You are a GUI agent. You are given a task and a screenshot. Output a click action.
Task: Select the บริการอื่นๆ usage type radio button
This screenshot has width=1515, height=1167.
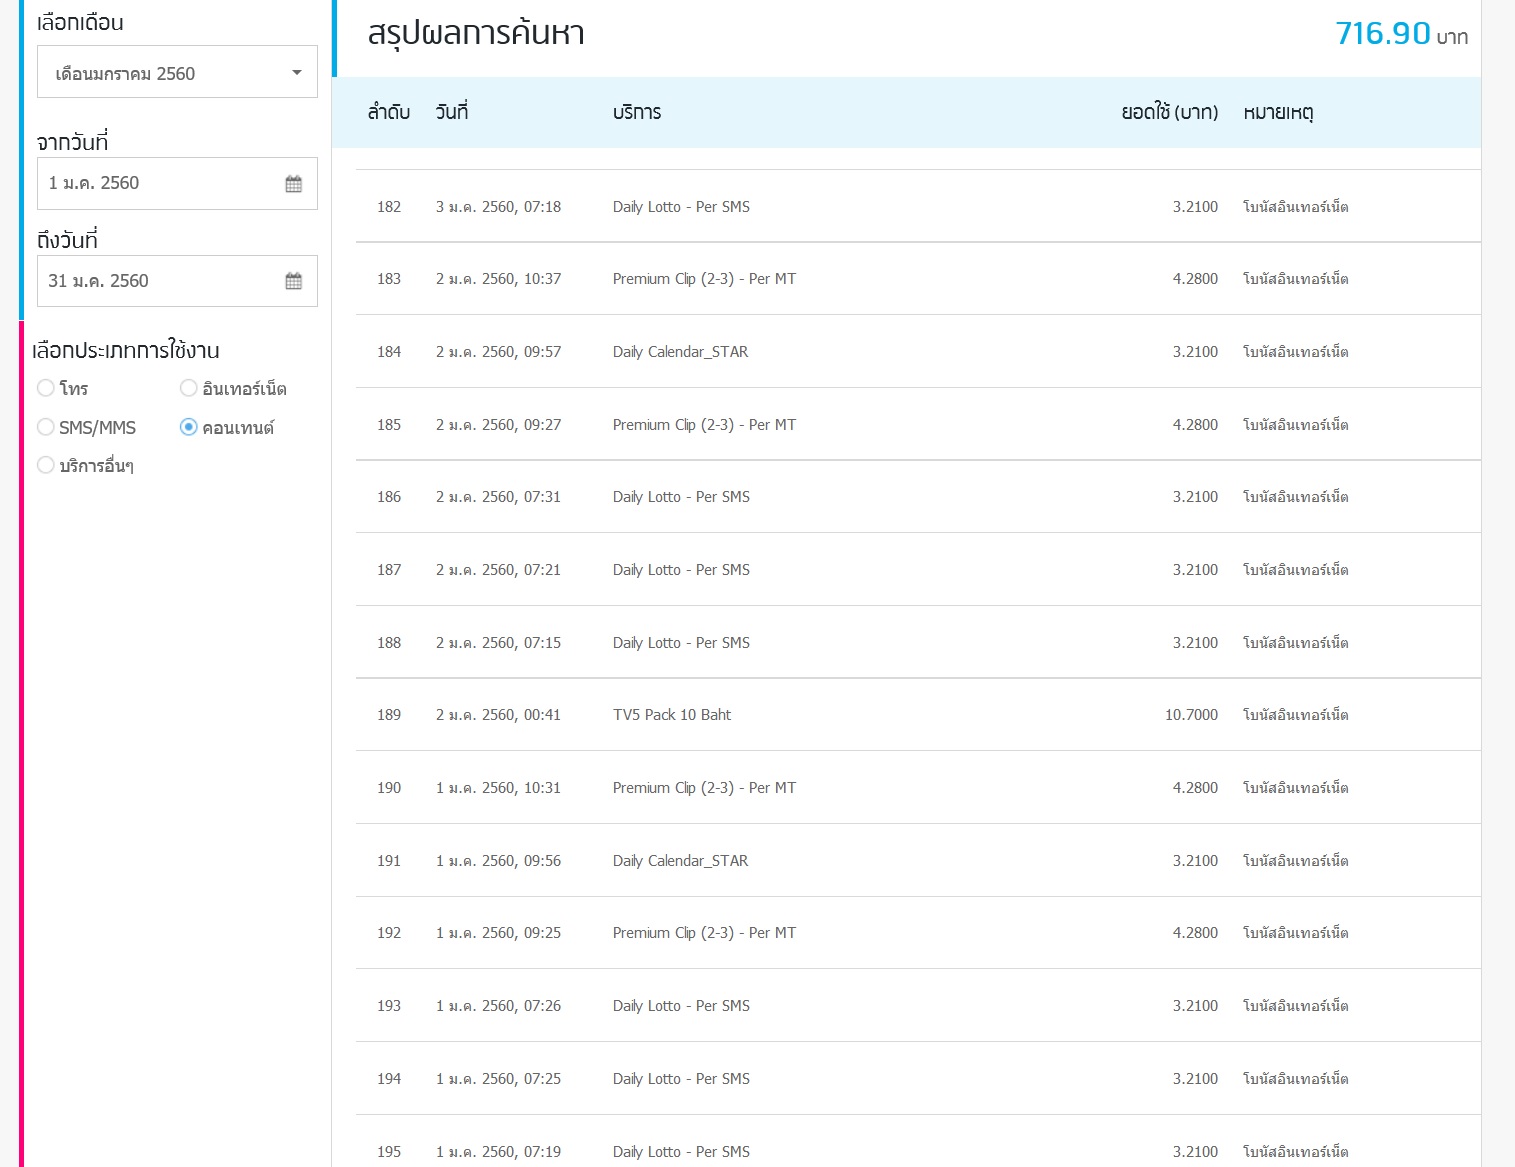[x=46, y=465]
